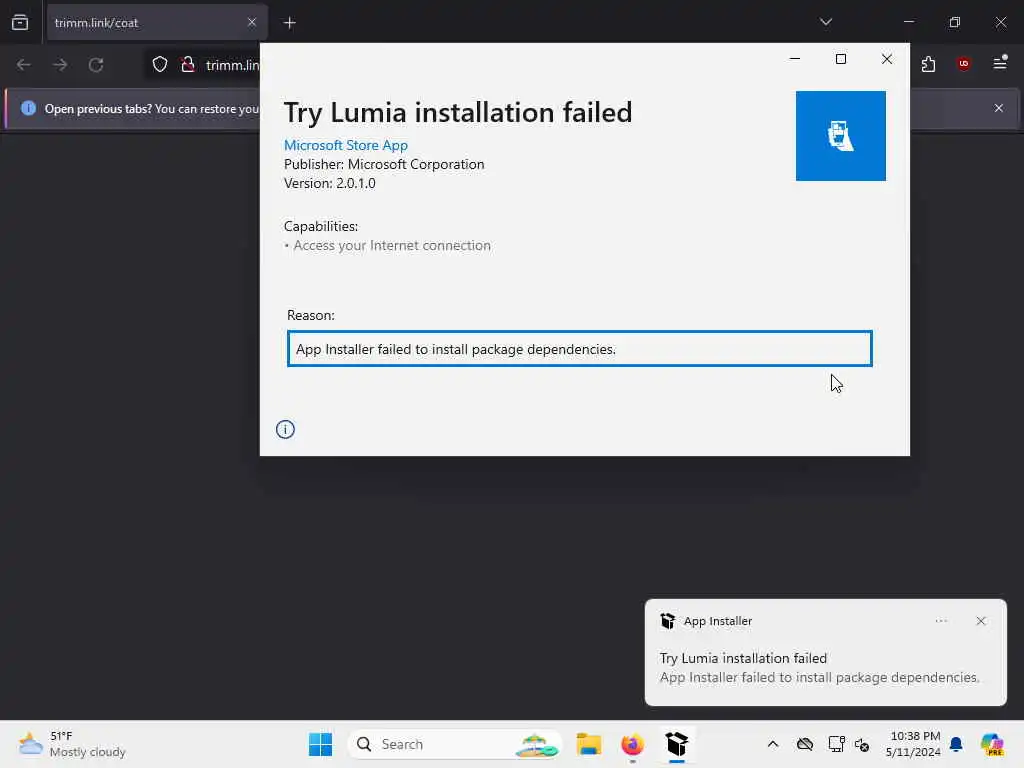This screenshot has width=1024, height=768.
Task: Open App Installer notification options ellipsis
Action: 940,621
